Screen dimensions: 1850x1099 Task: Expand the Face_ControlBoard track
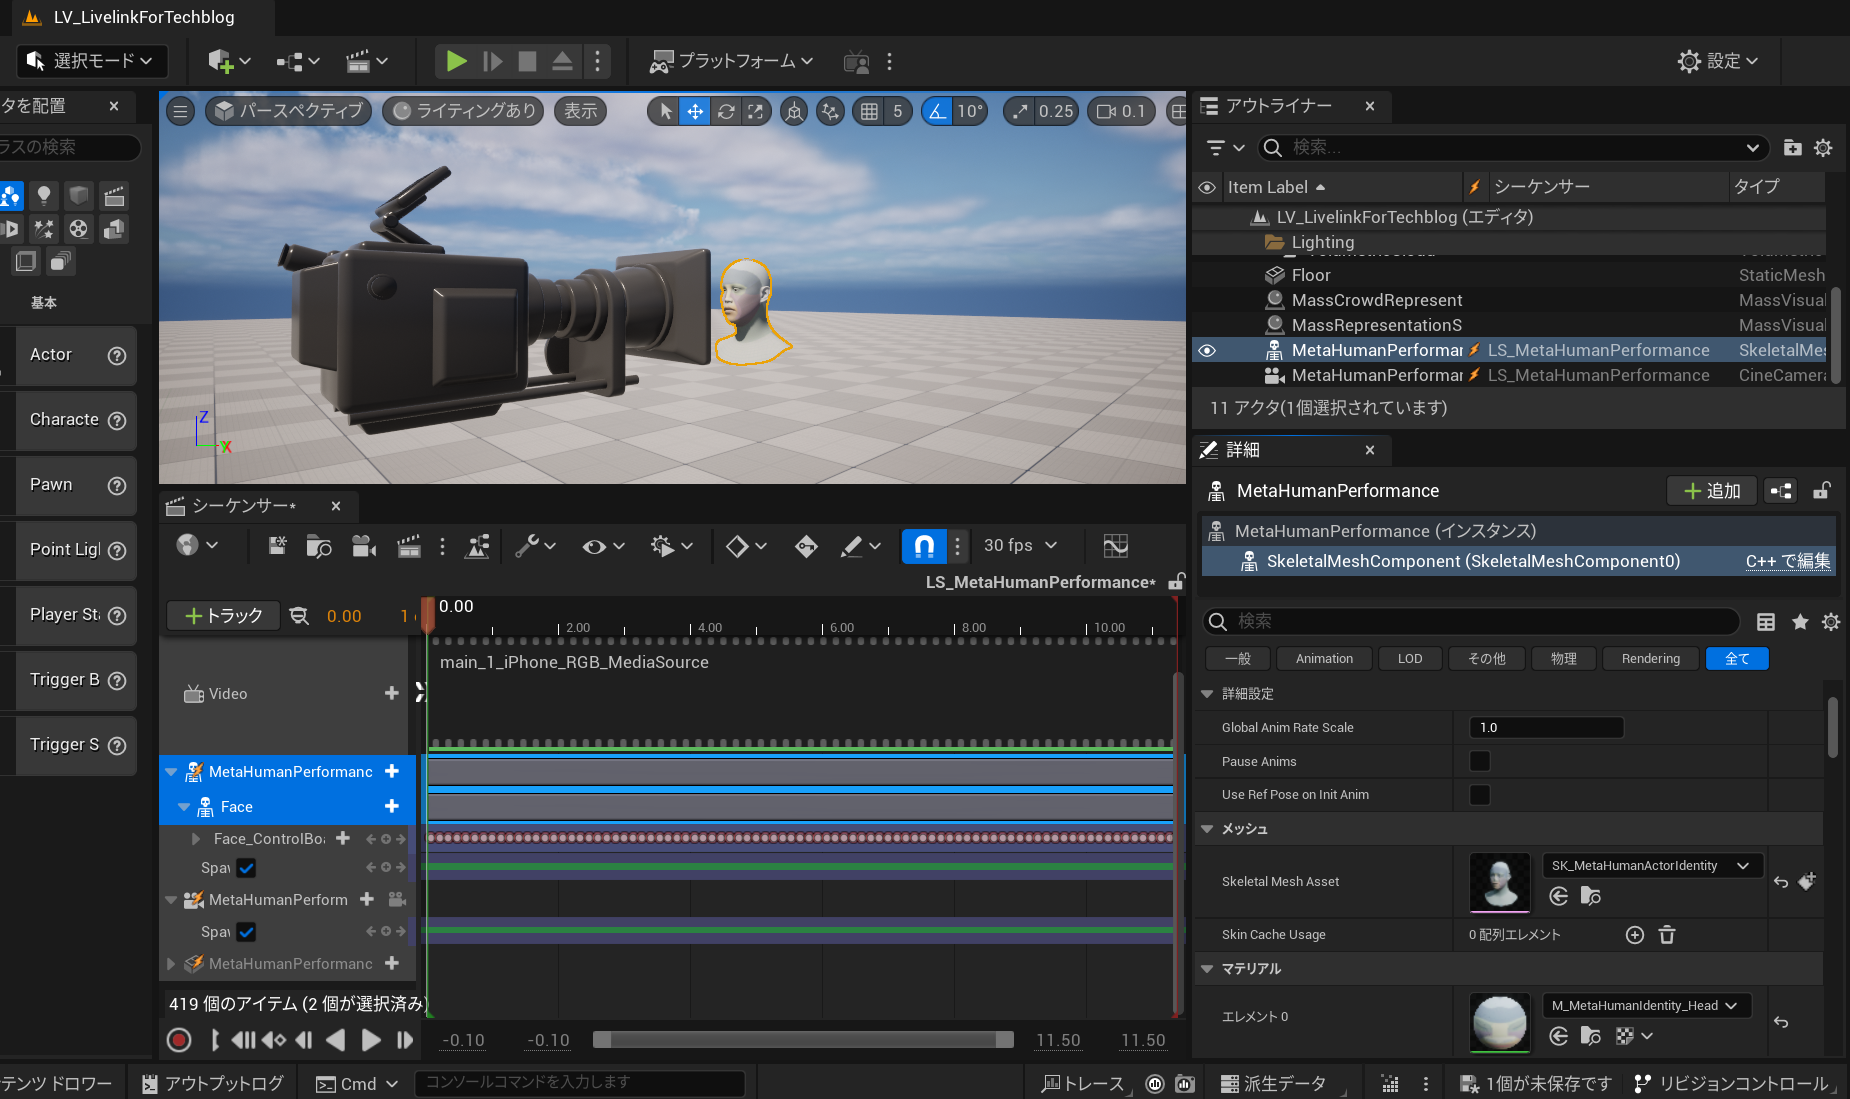tap(196, 839)
